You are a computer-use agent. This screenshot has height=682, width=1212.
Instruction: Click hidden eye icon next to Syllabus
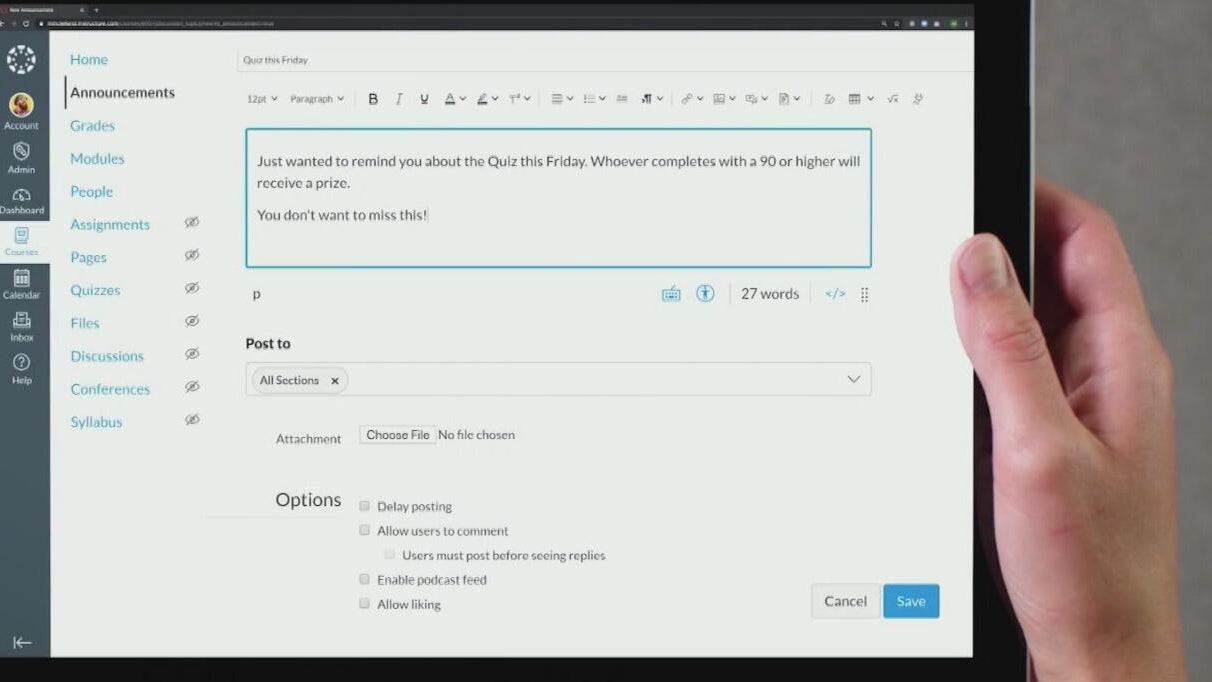click(x=192, y=420)
